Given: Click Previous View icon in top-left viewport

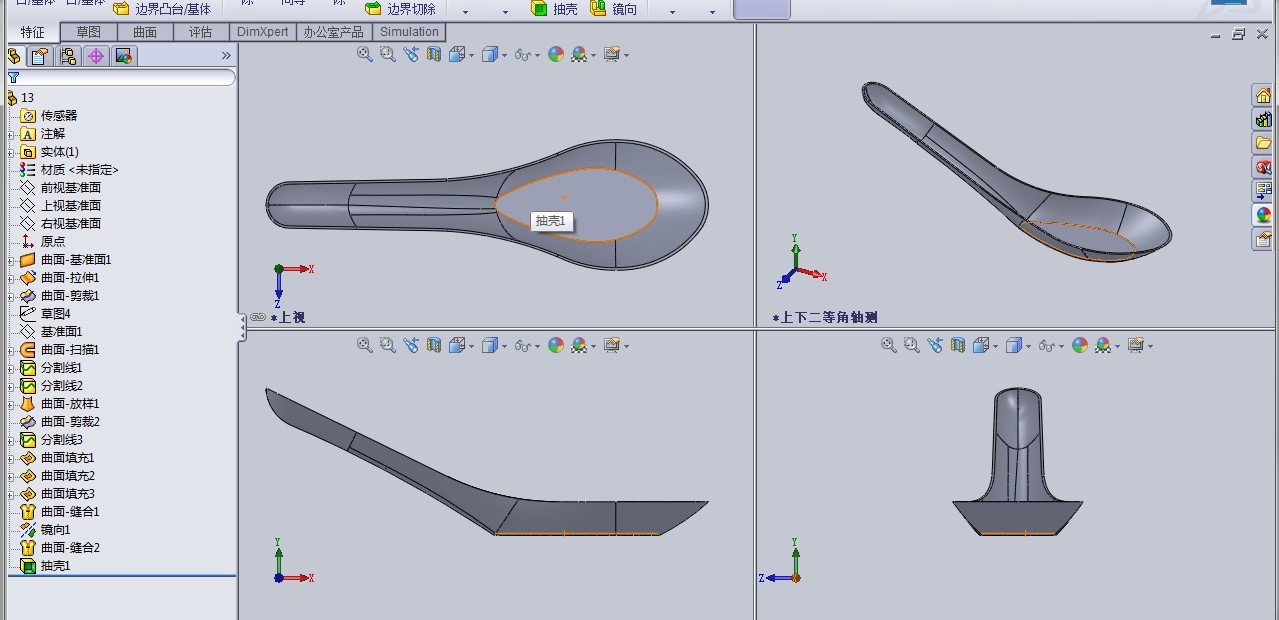Looking at the screenshot, I should click(x=411, y=54).
